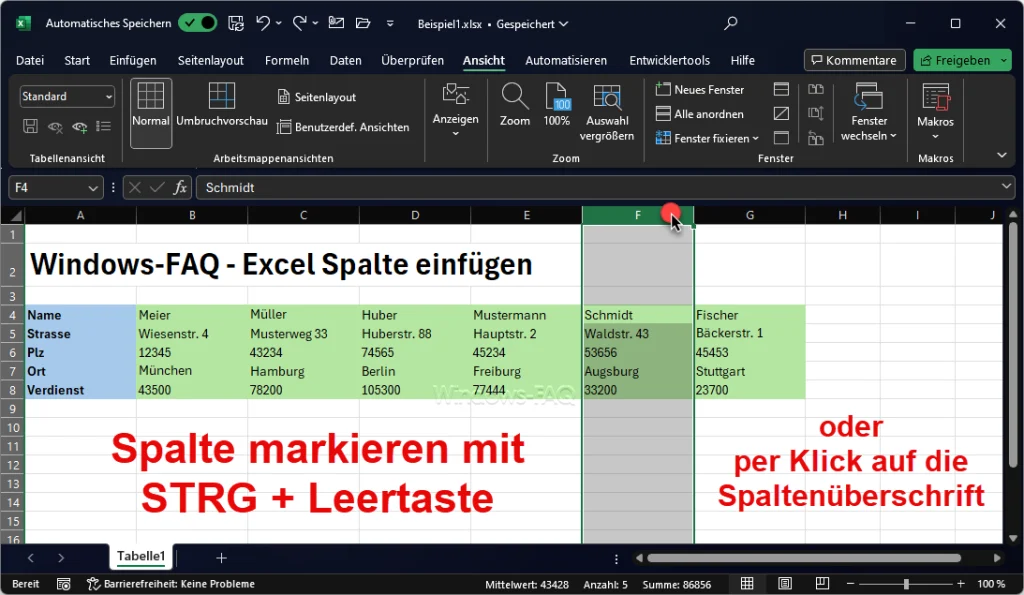The image size is (1024, 595).
Task: Click the split window (Teilen) icon
Action: (781, 89)
